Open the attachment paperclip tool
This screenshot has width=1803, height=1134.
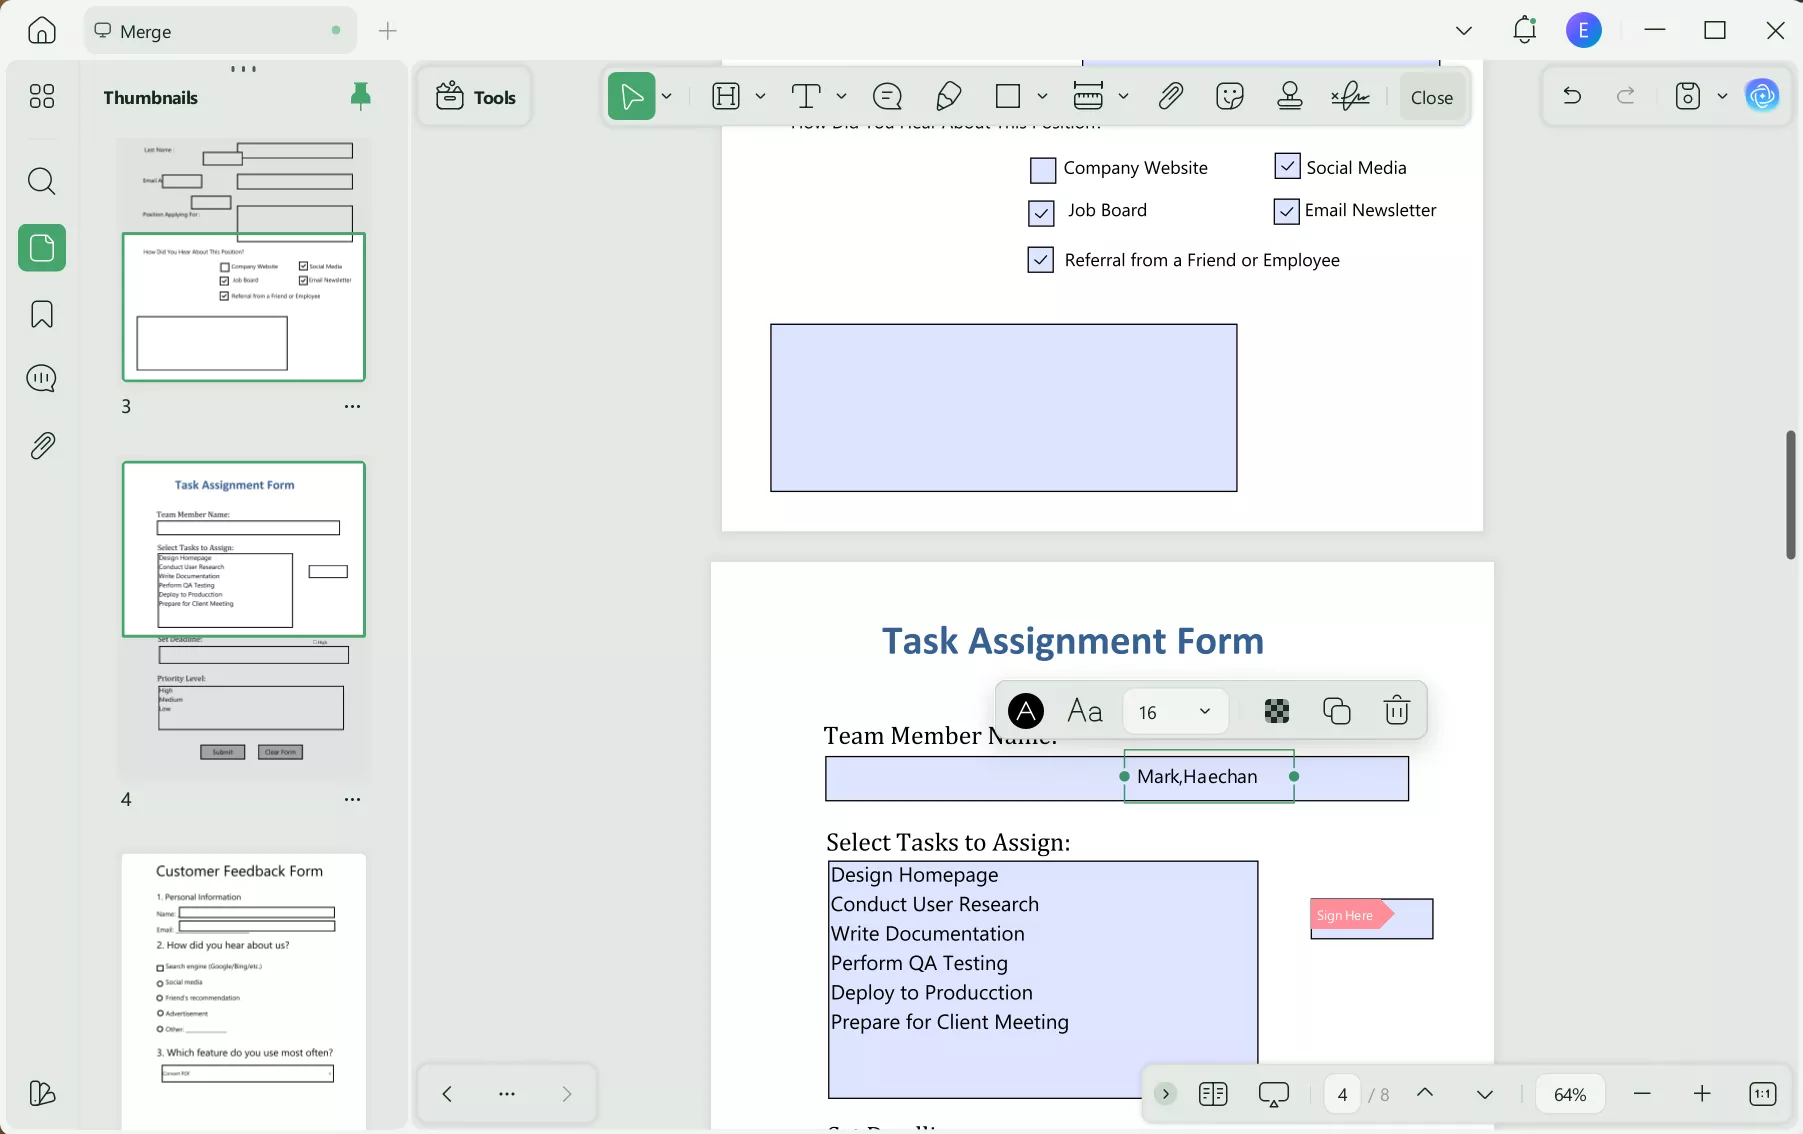click(x=1170, y=96)
